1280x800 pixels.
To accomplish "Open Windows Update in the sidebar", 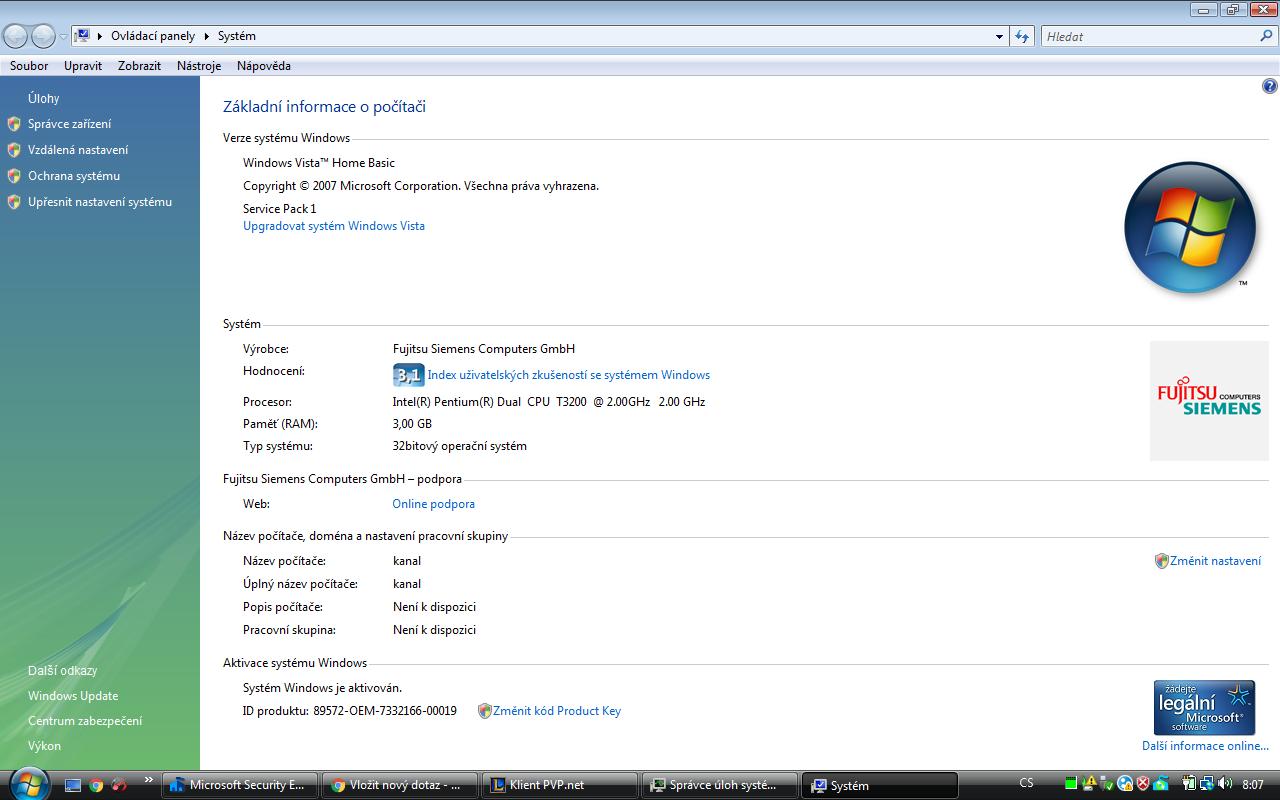I will click(73, 696).
